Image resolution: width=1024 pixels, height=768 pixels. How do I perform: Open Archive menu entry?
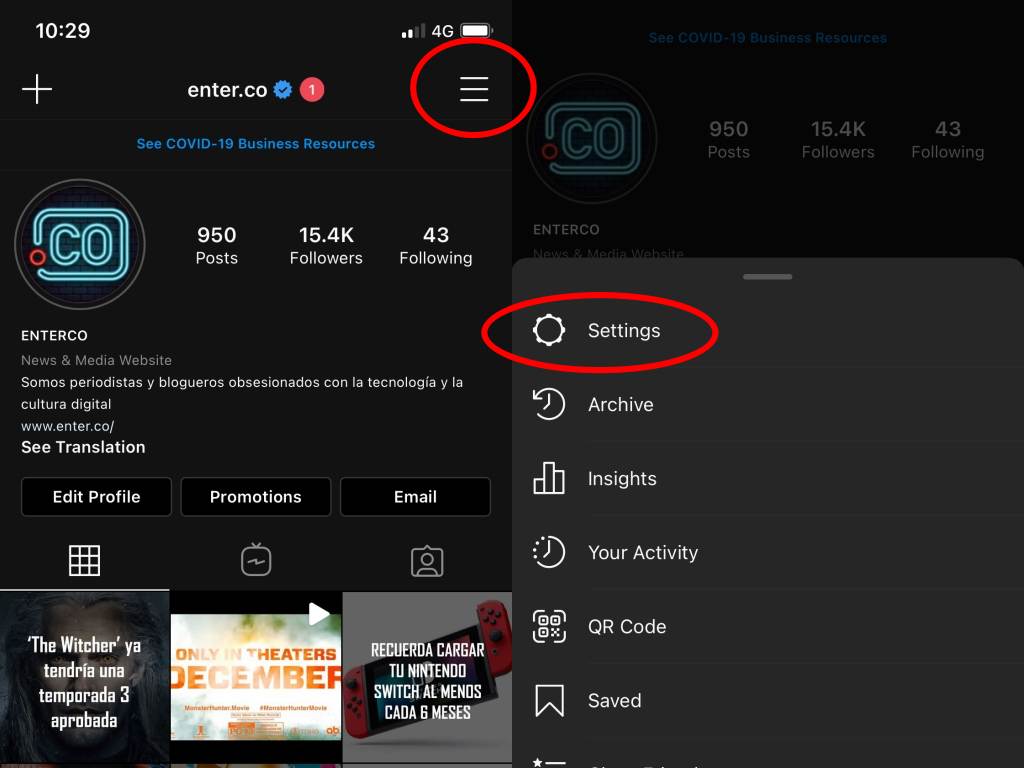pyautogui.click(x=768, y=404)
